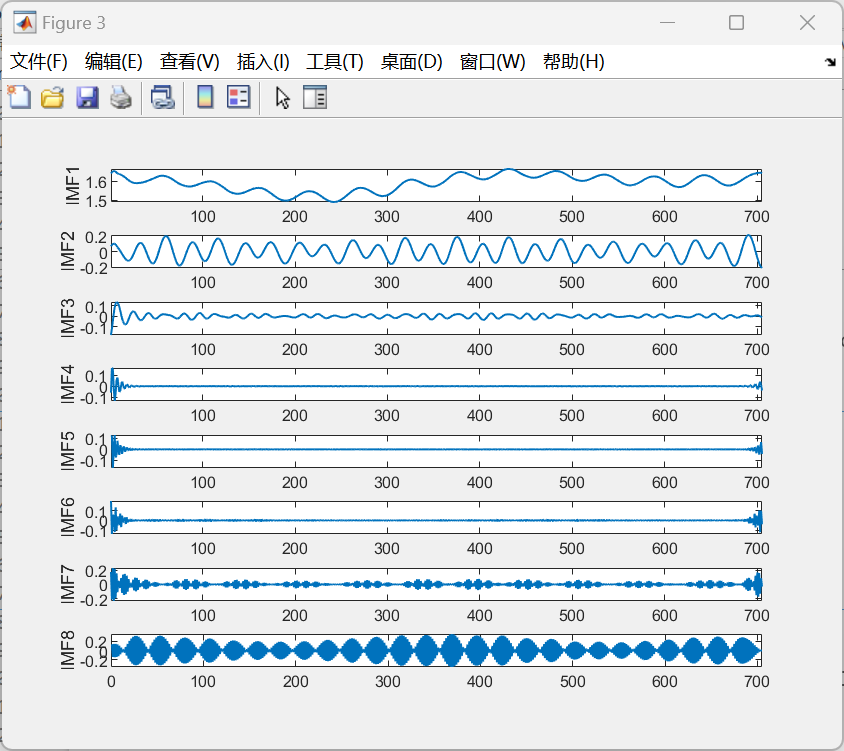Open the 插入(I) menu
The image size is (844, 751).
click(x=263, y=62)
